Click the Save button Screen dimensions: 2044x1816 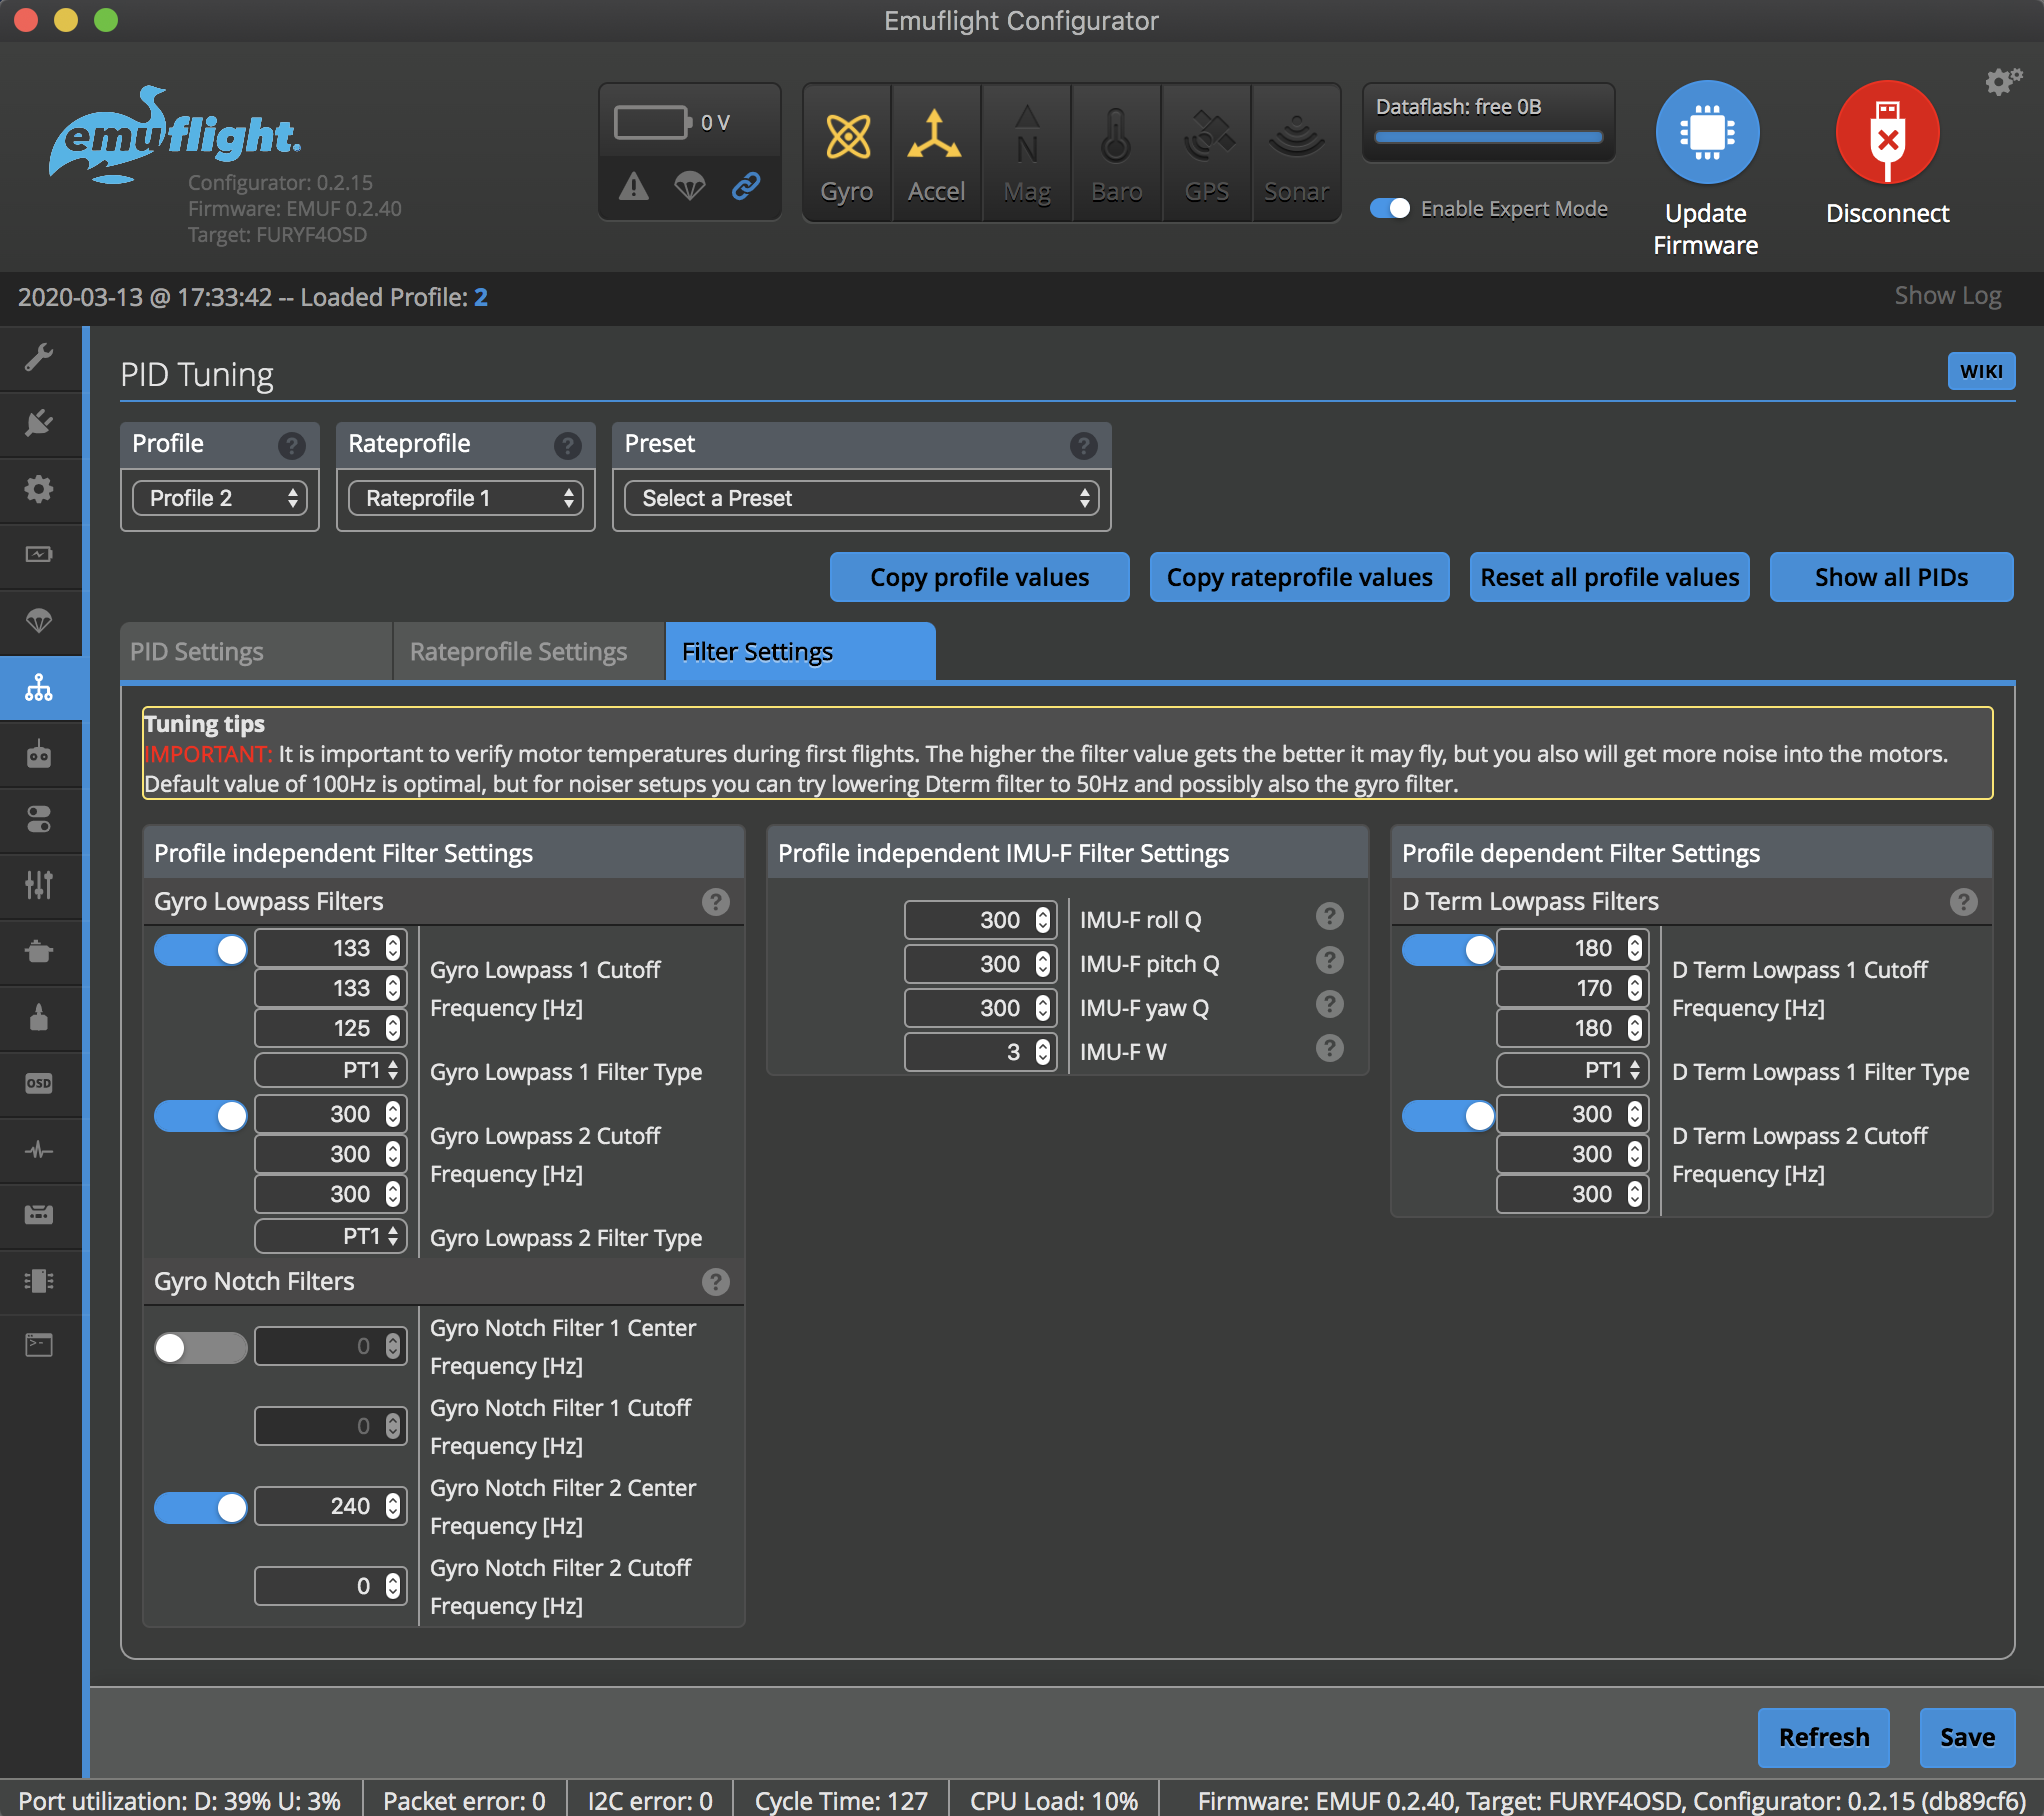pos(1966,1737)
